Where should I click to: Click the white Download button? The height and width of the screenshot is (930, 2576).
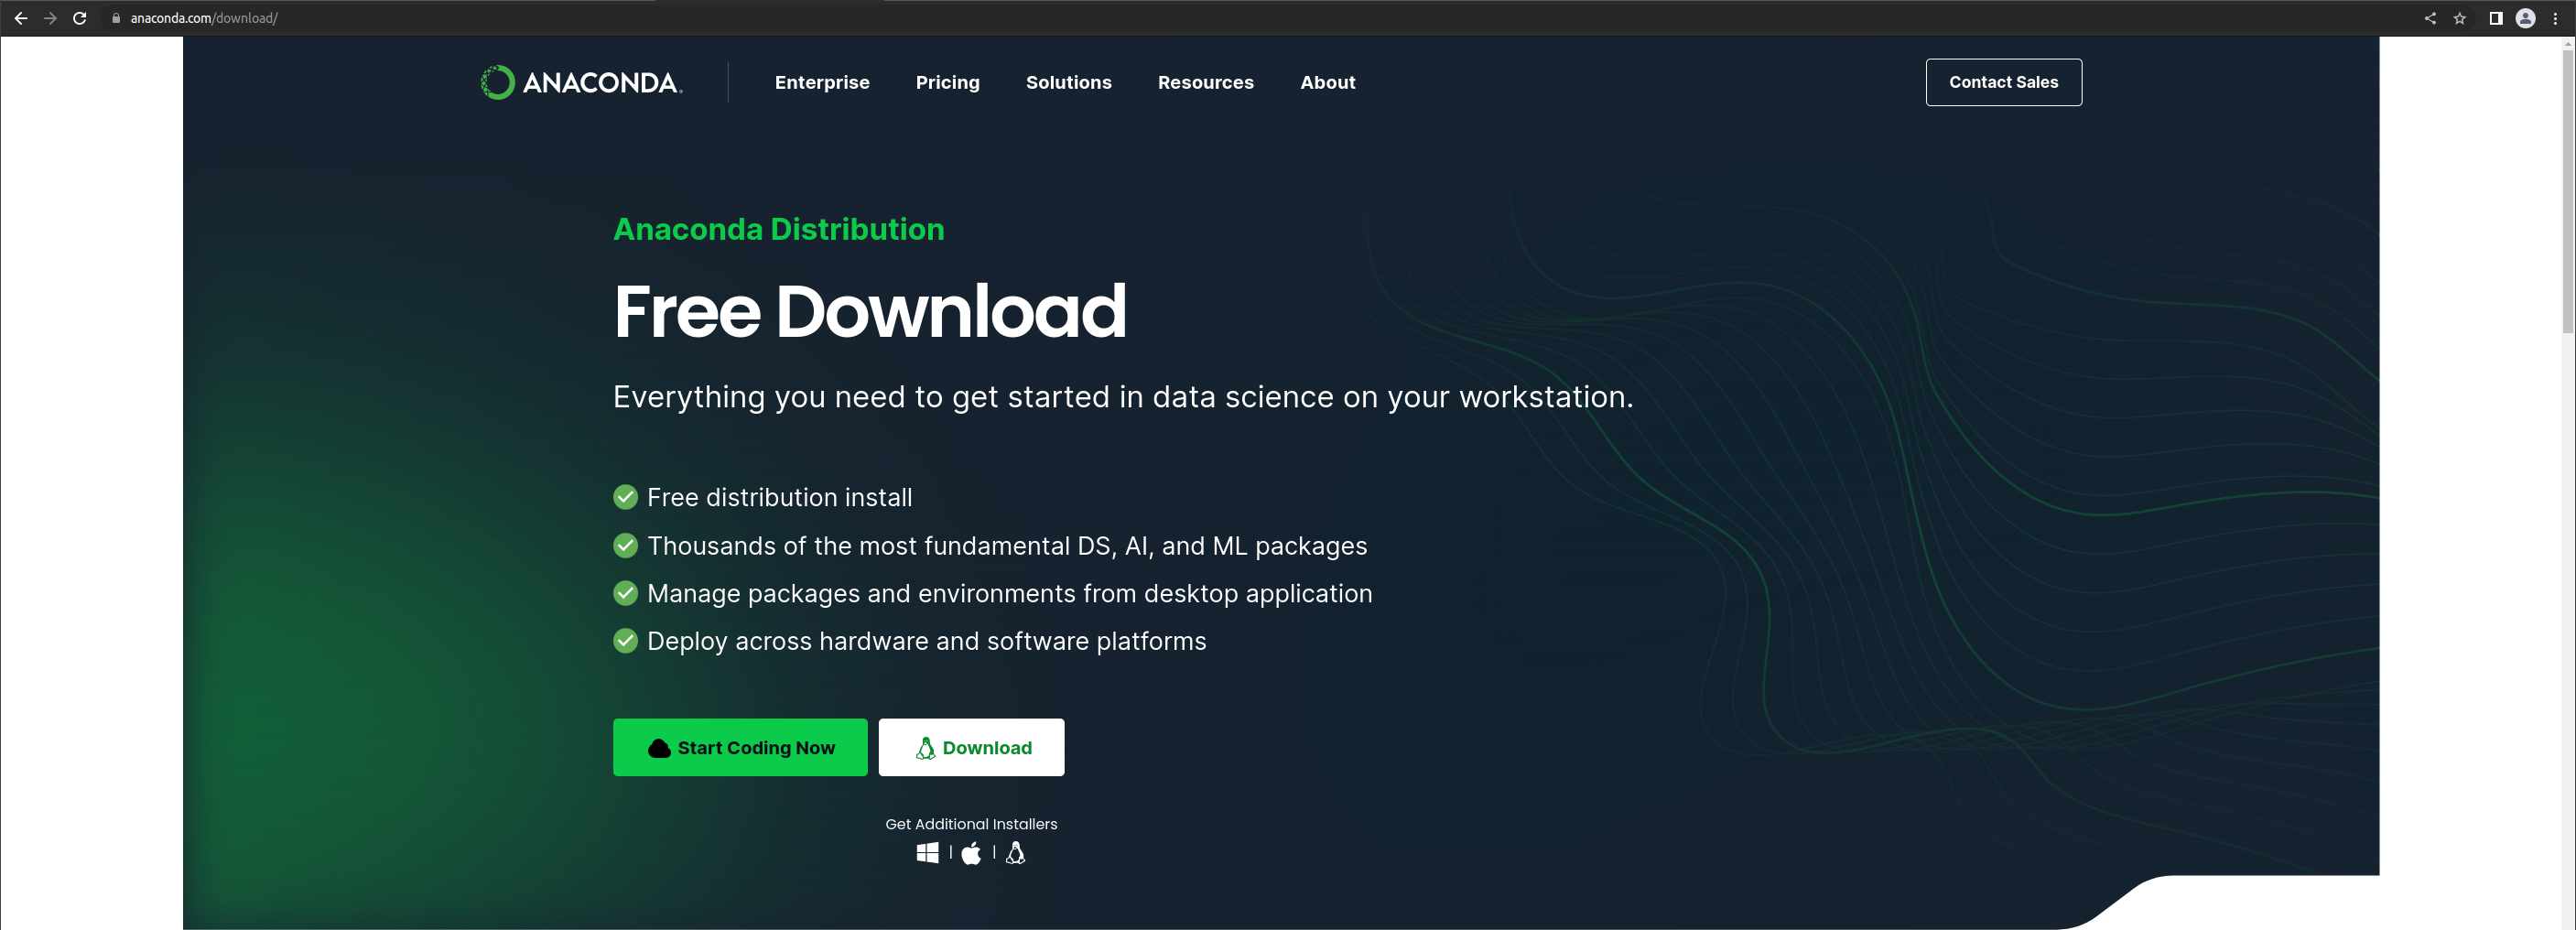pos(971,747)
